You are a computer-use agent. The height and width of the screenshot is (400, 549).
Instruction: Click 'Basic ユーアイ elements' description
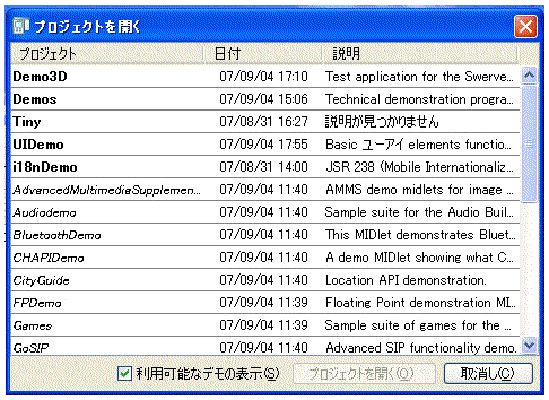418,144
